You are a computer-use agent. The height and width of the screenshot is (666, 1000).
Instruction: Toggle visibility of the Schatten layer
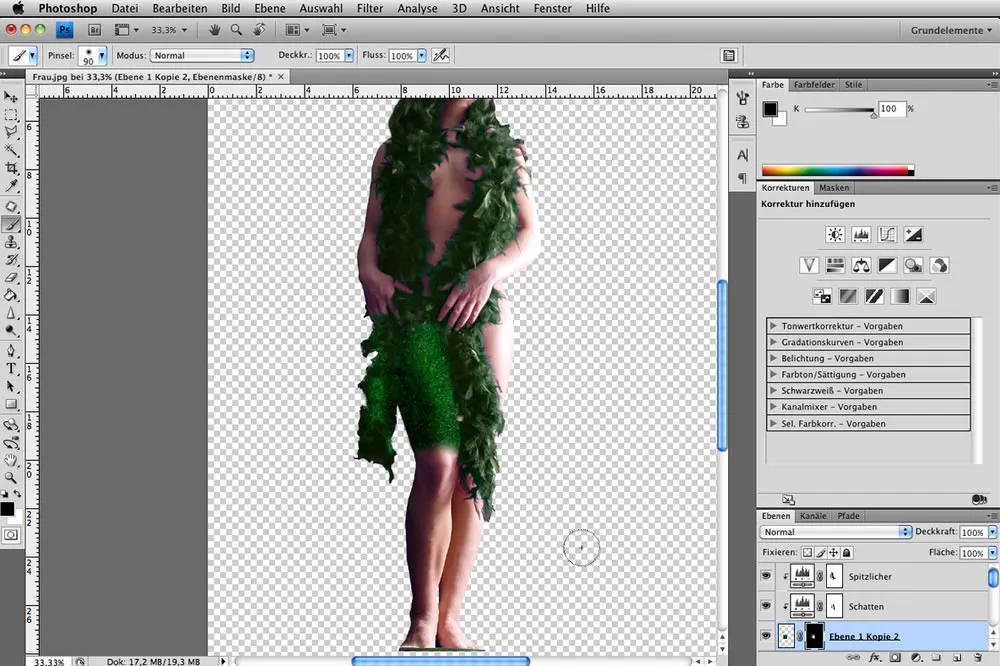766,607
